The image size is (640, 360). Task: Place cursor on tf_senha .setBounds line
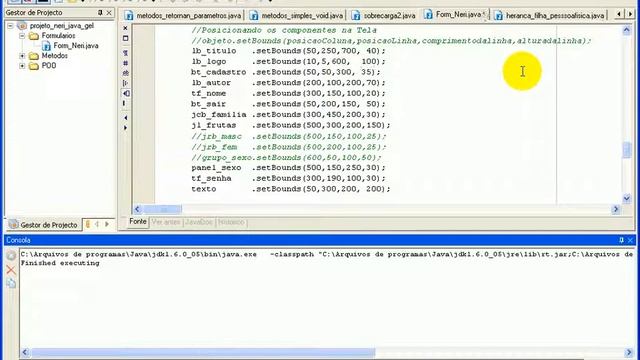click(288, 178)
